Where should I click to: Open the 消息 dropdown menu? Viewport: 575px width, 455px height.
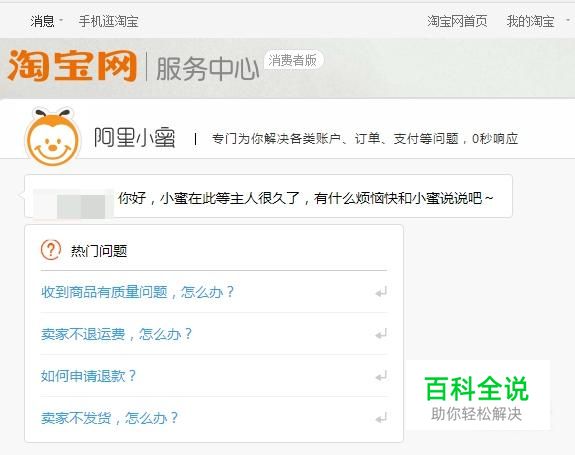pyautogui.click(x=46, y=21)
